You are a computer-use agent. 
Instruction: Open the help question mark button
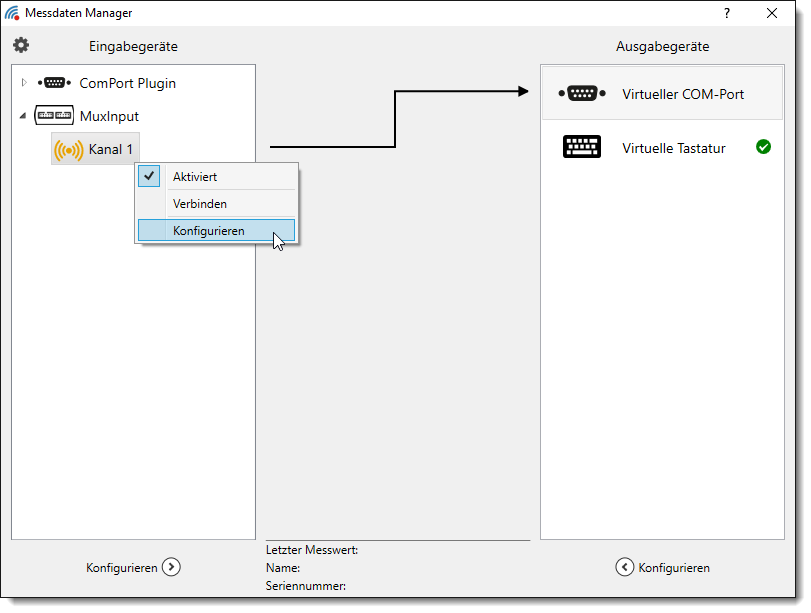(727, 13)
